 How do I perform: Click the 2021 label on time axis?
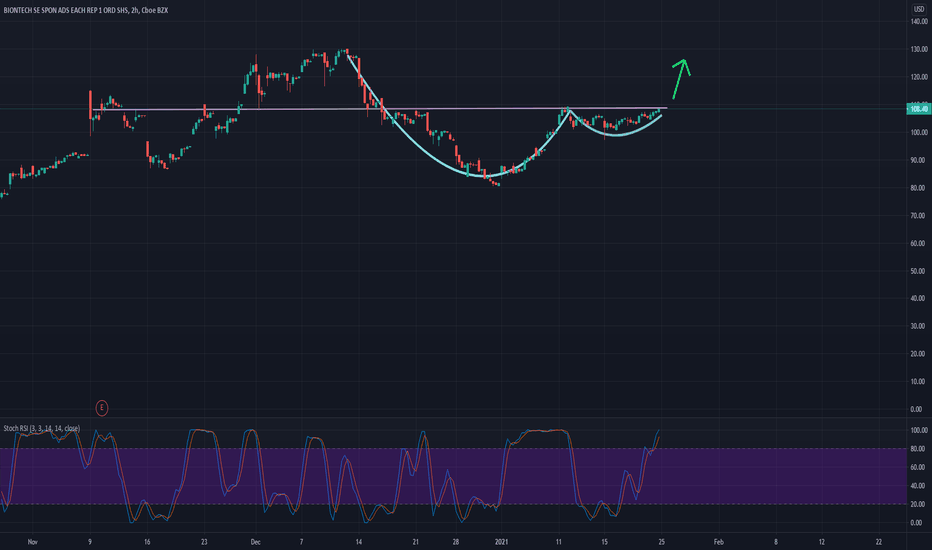pos(502,542)
